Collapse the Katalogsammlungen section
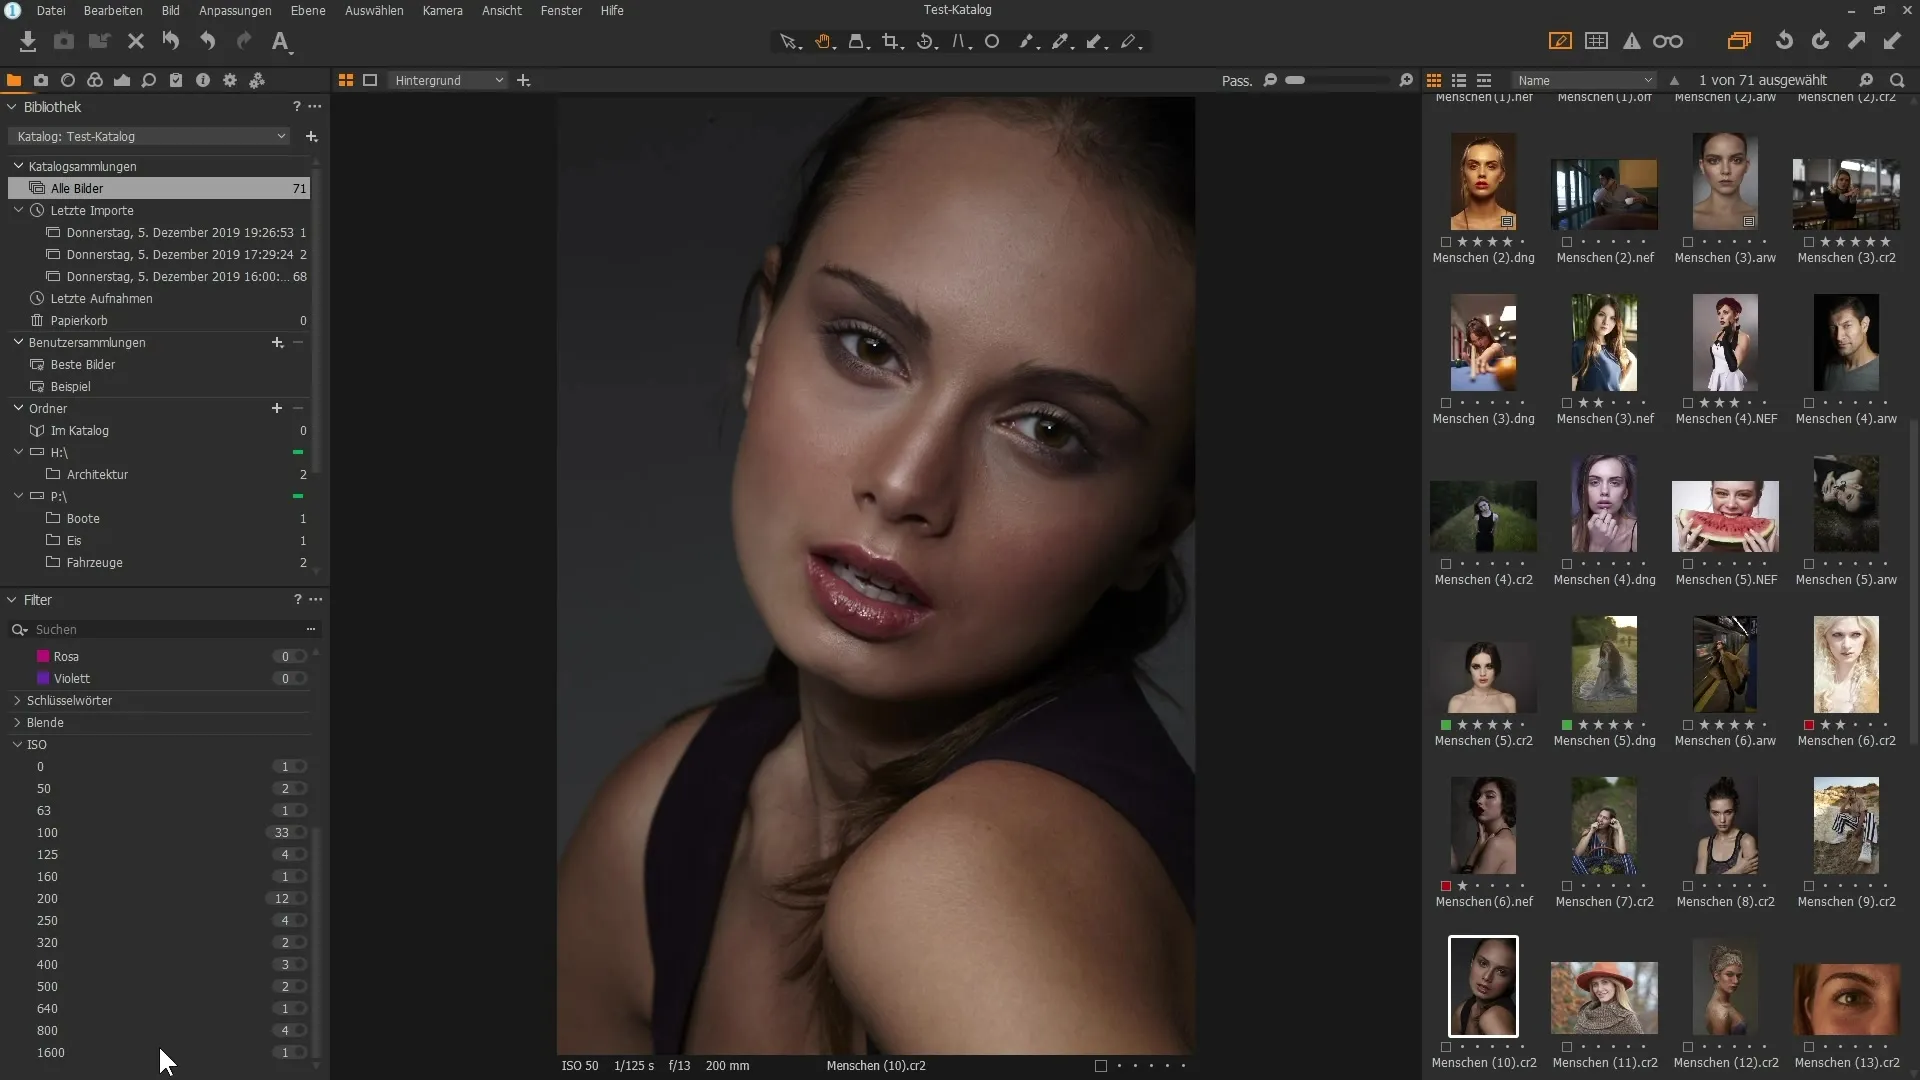The width and height of the screenshot is (1920, 1080). [x=18, y=166]
